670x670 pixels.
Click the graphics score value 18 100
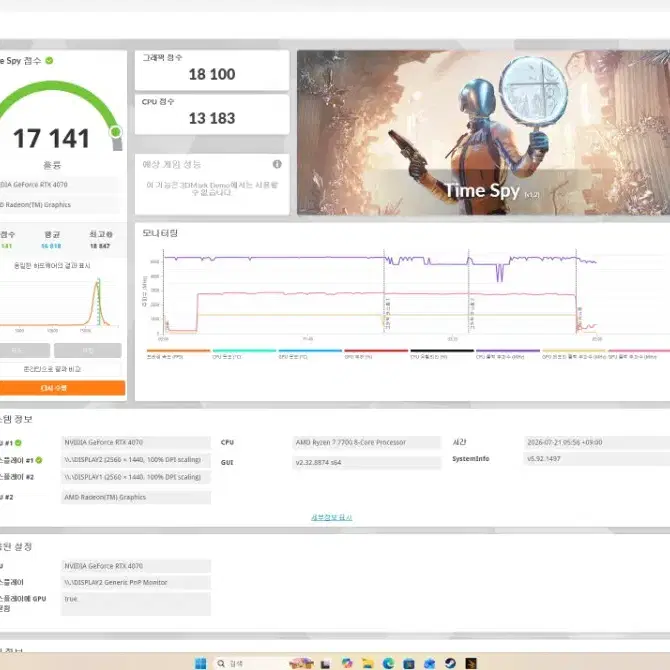[x=212, y=74]
